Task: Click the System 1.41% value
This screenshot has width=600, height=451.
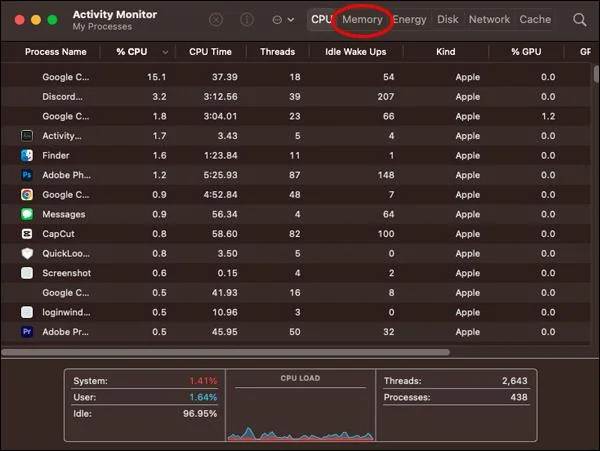Action: pyautogui.click(x=203, y=381)
